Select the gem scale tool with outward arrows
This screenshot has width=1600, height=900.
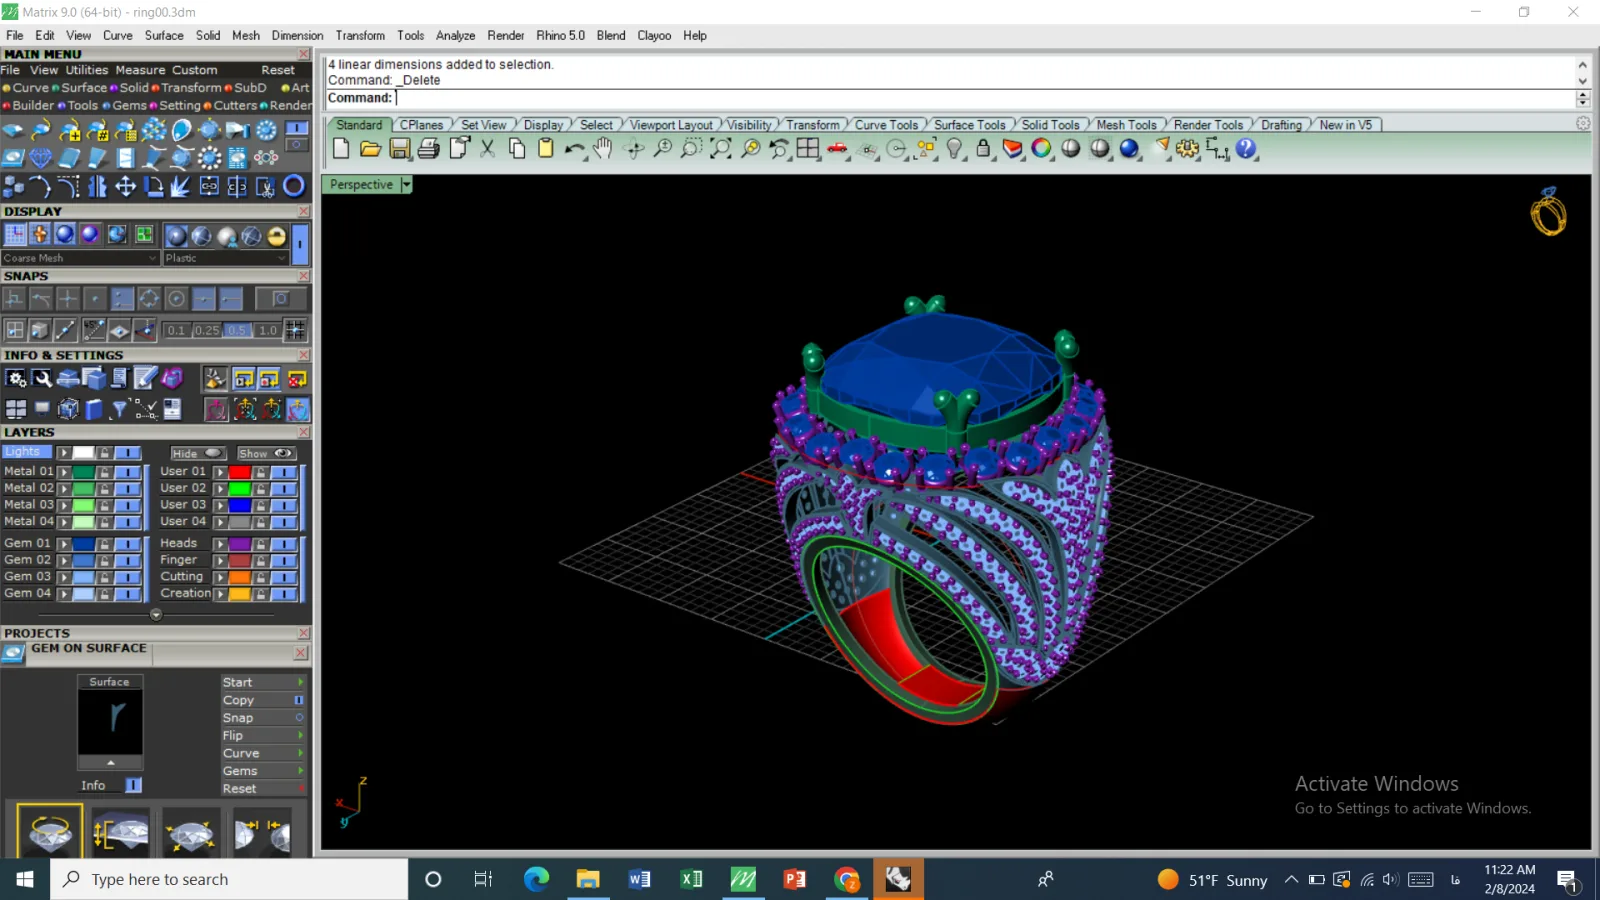click(x=190, y=832)
